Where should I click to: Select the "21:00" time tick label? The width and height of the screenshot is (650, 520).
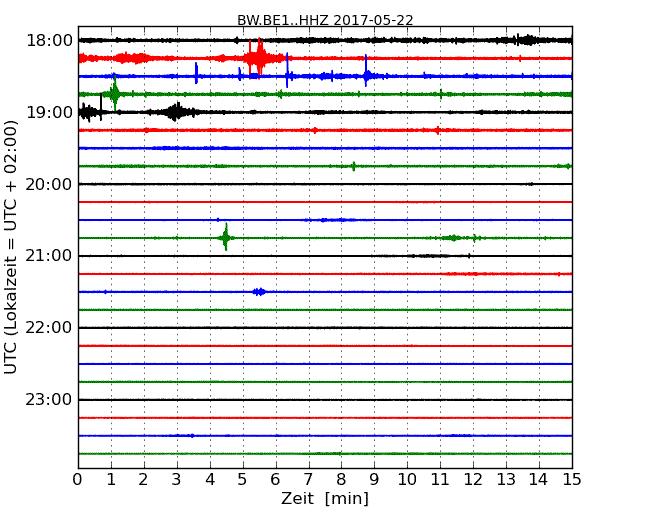coord(49,256)
